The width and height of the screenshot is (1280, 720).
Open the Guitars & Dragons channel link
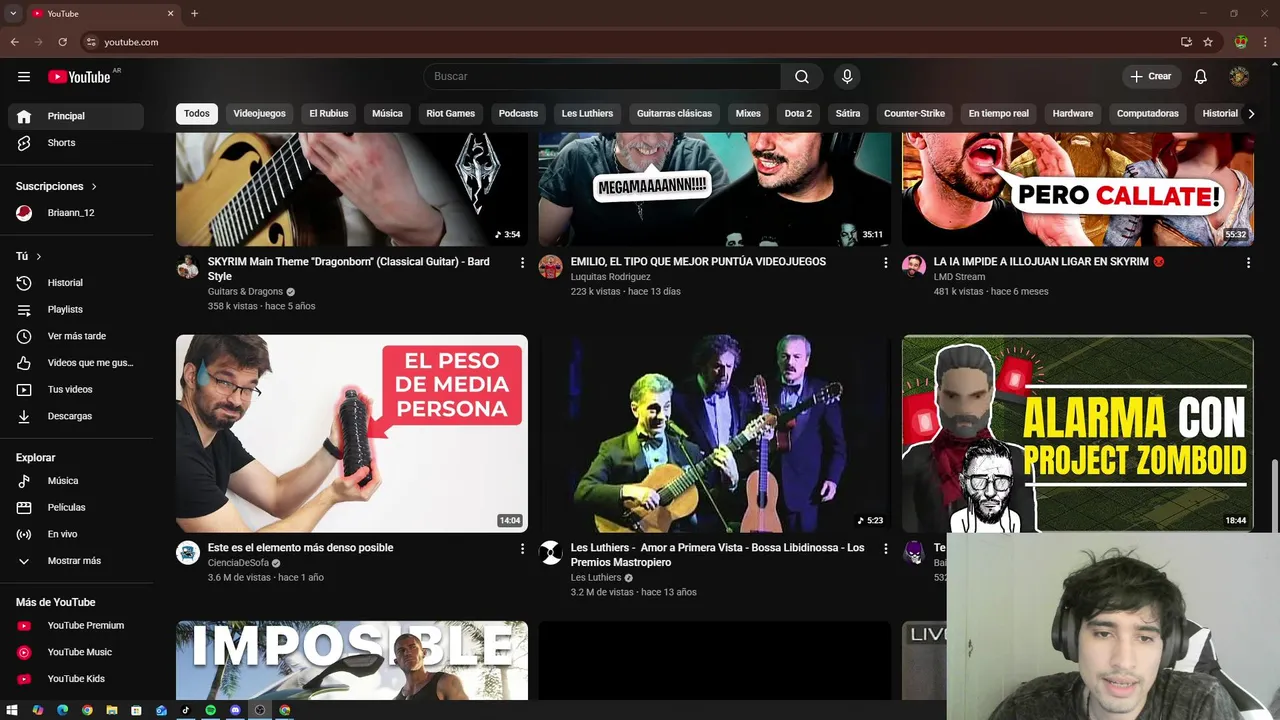click(x=246, y=292)
